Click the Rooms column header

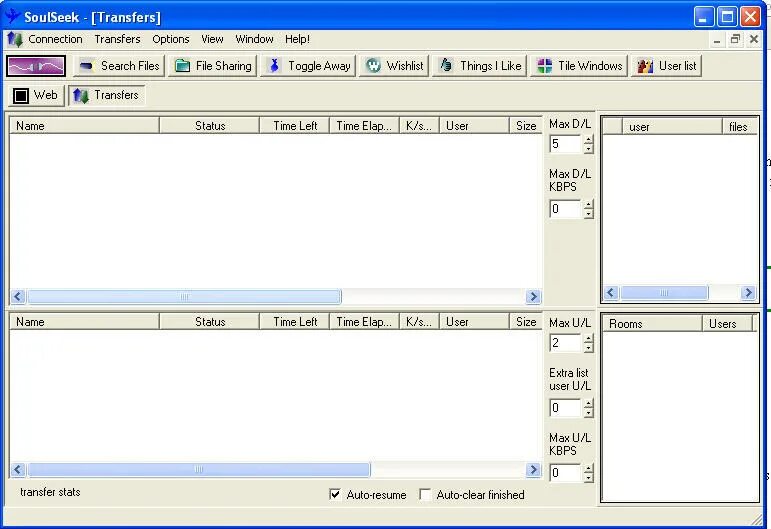652,324
